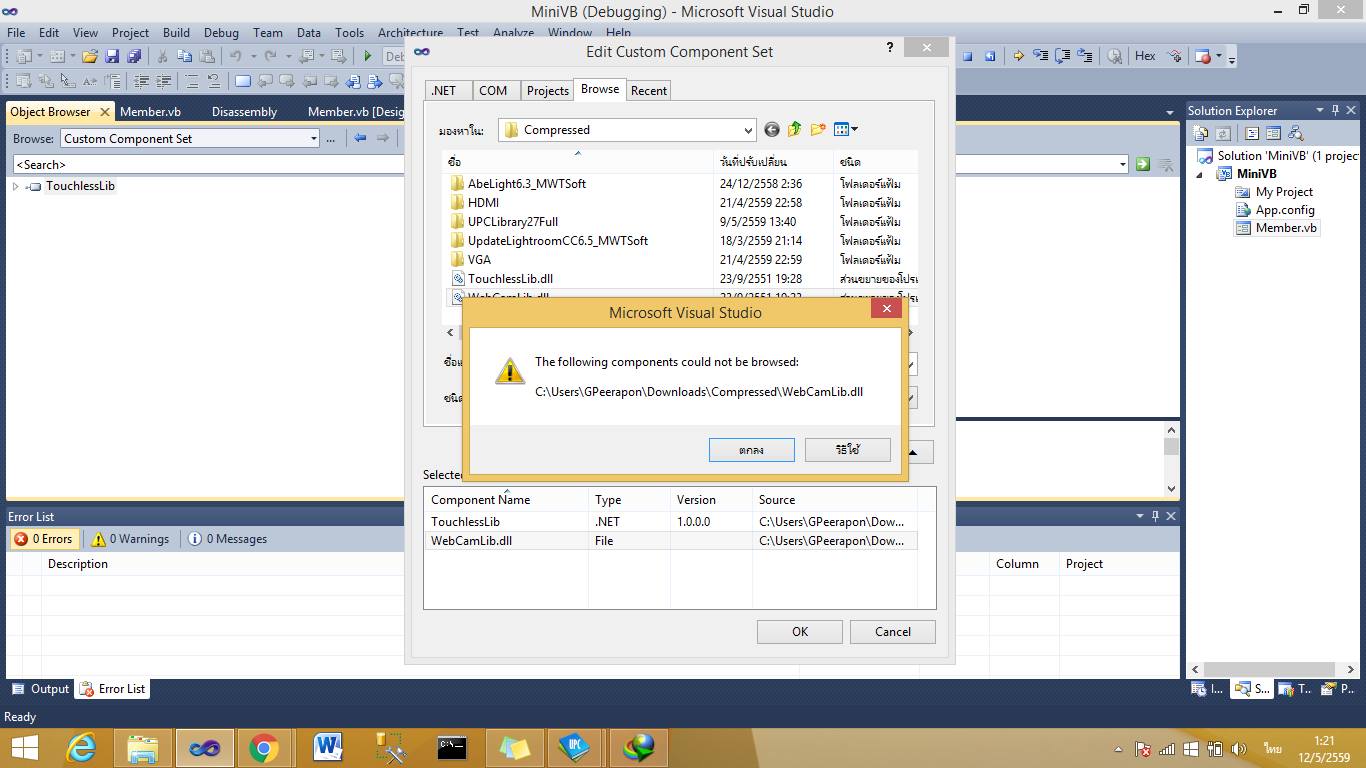Open the Build menu
The image size is (1366, 768).
[x=176, y=32]
